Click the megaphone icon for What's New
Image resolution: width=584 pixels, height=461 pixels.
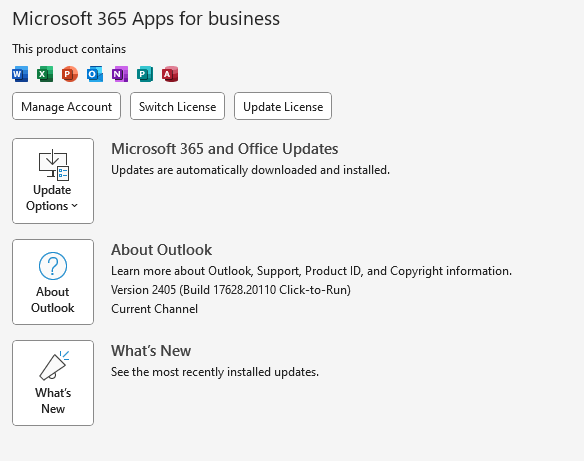(x=54, y=365)
